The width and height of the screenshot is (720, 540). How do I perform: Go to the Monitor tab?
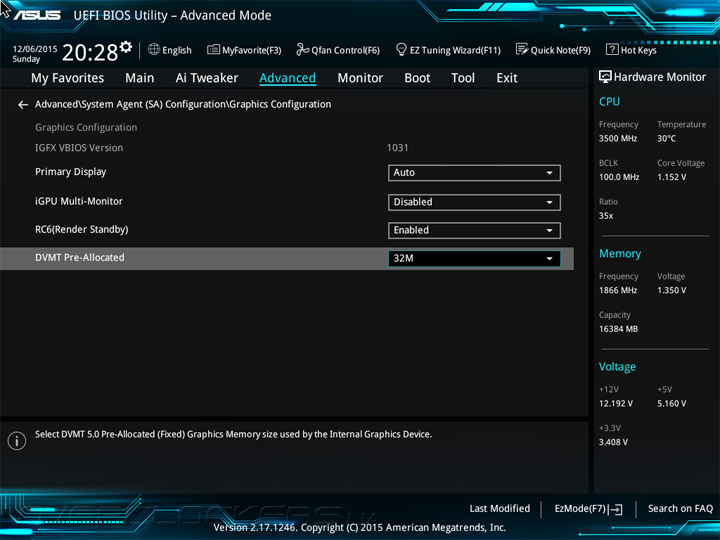coord(360,78)
